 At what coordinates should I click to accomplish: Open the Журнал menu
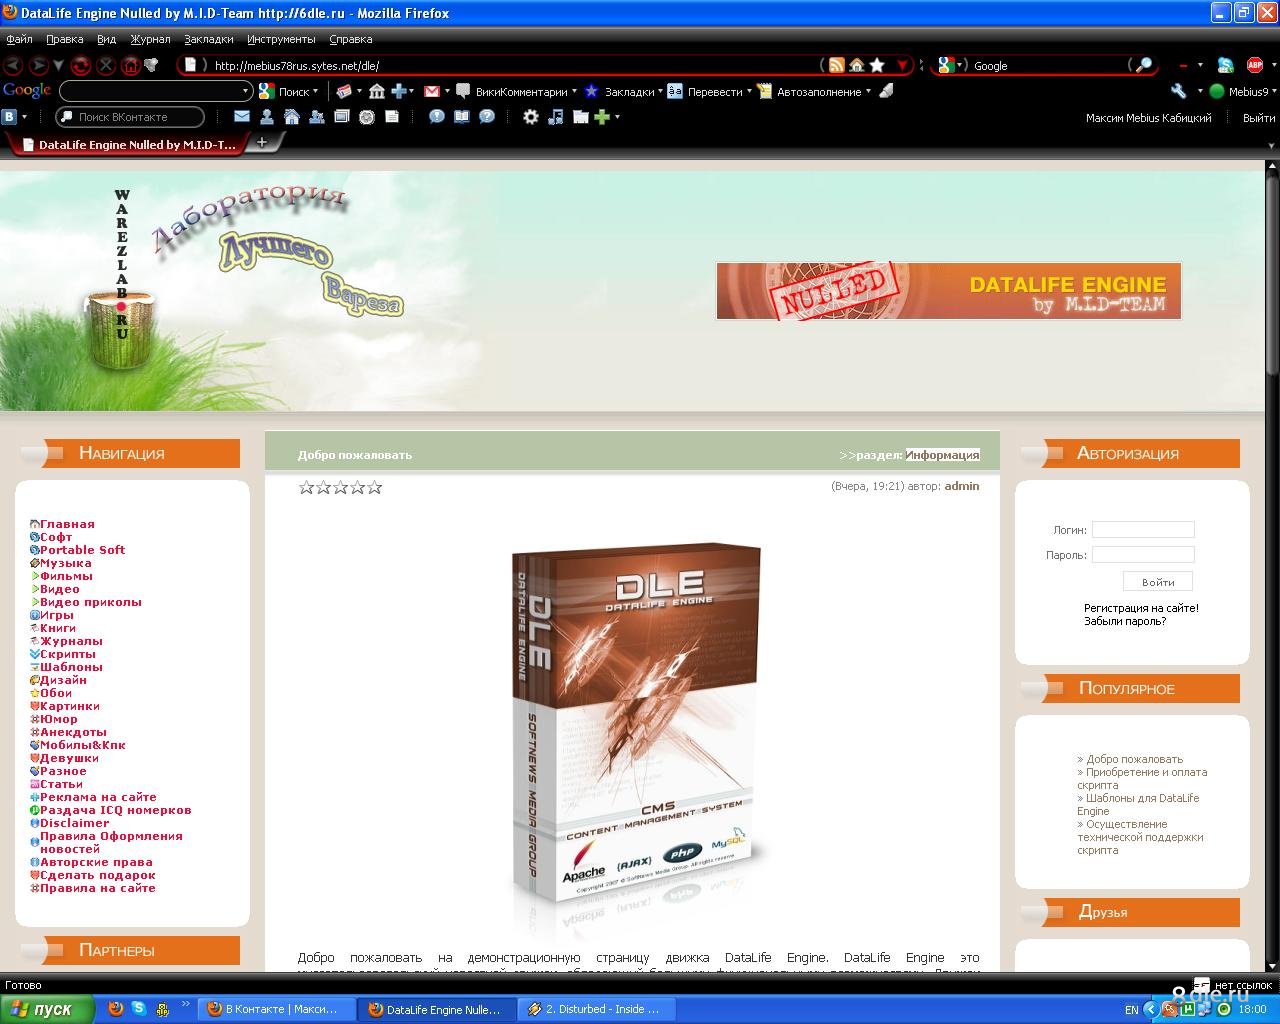150,39
